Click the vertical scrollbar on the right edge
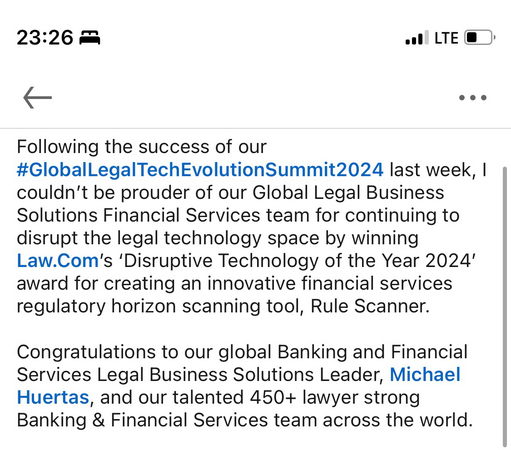The height and width of the screenshot is (450, 511). (505, 307)
